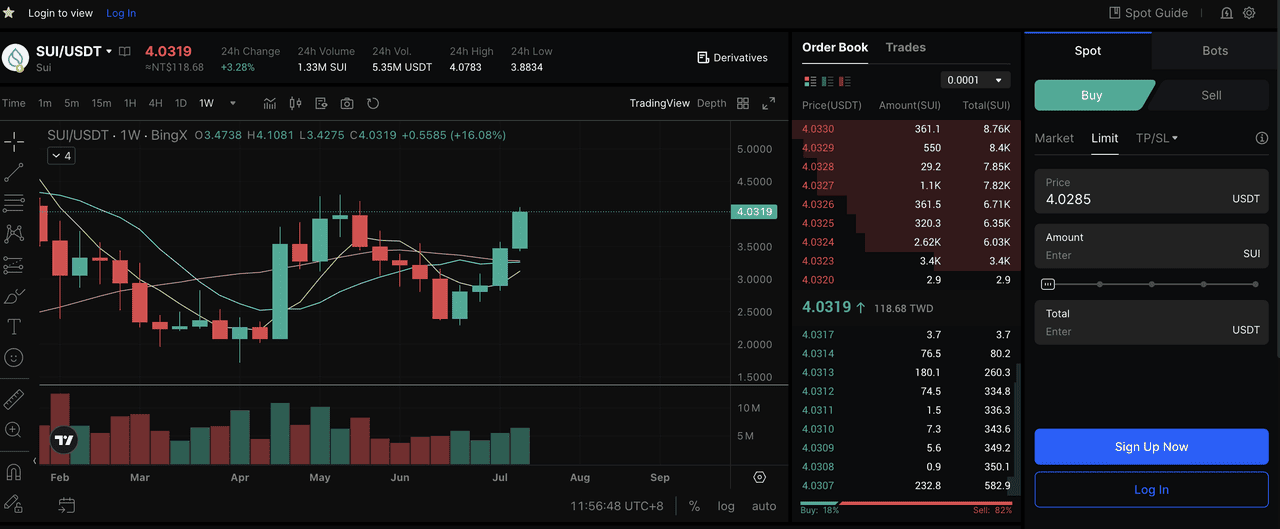This screenshot has height=529, width=1280.
Task: Open the timeframe dropdown arrow after 1W
Action: pos(233,103)
